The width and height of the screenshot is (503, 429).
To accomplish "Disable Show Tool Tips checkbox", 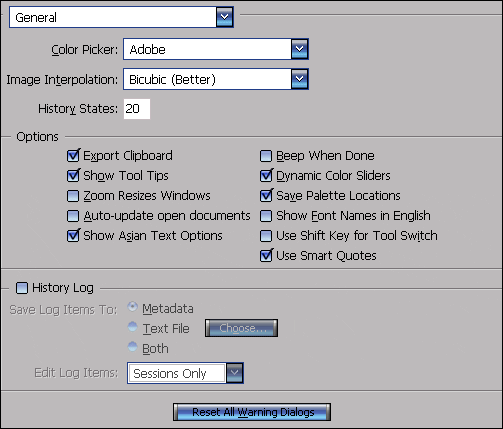I will click(x=73, y=176).
